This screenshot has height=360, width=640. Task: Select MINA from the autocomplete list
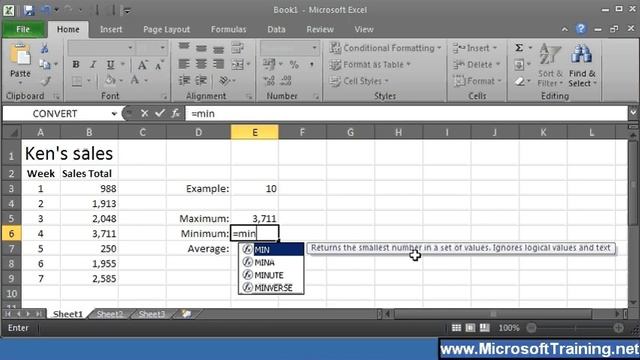tap(271, 262)
